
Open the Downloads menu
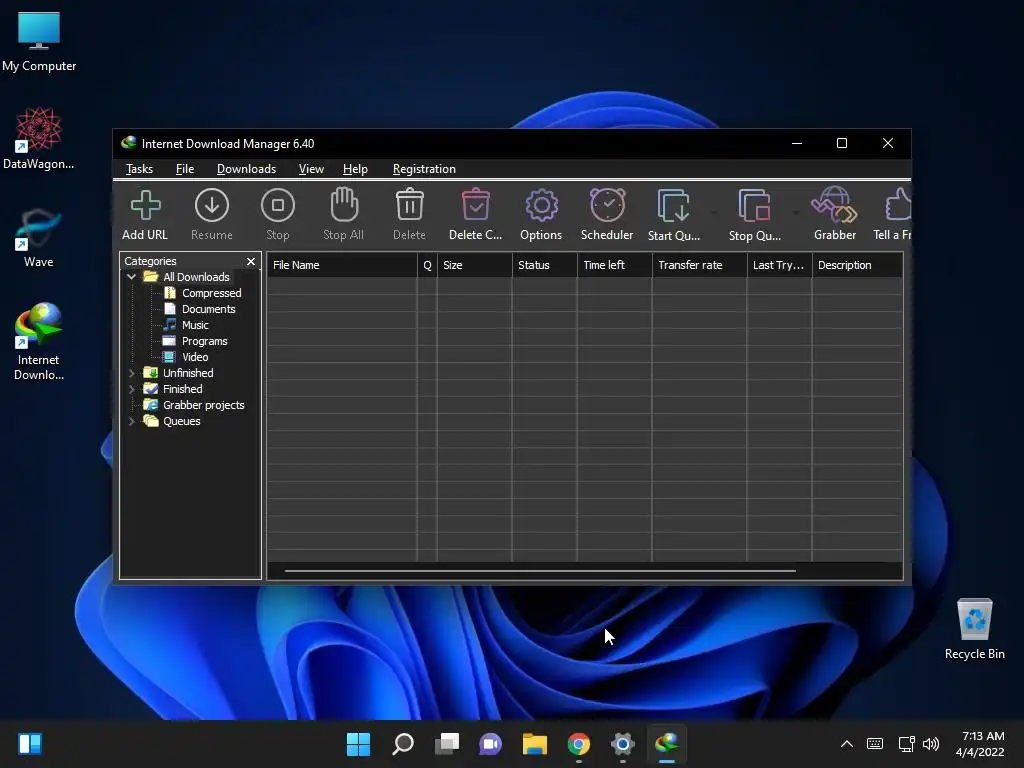click(246, 169)
